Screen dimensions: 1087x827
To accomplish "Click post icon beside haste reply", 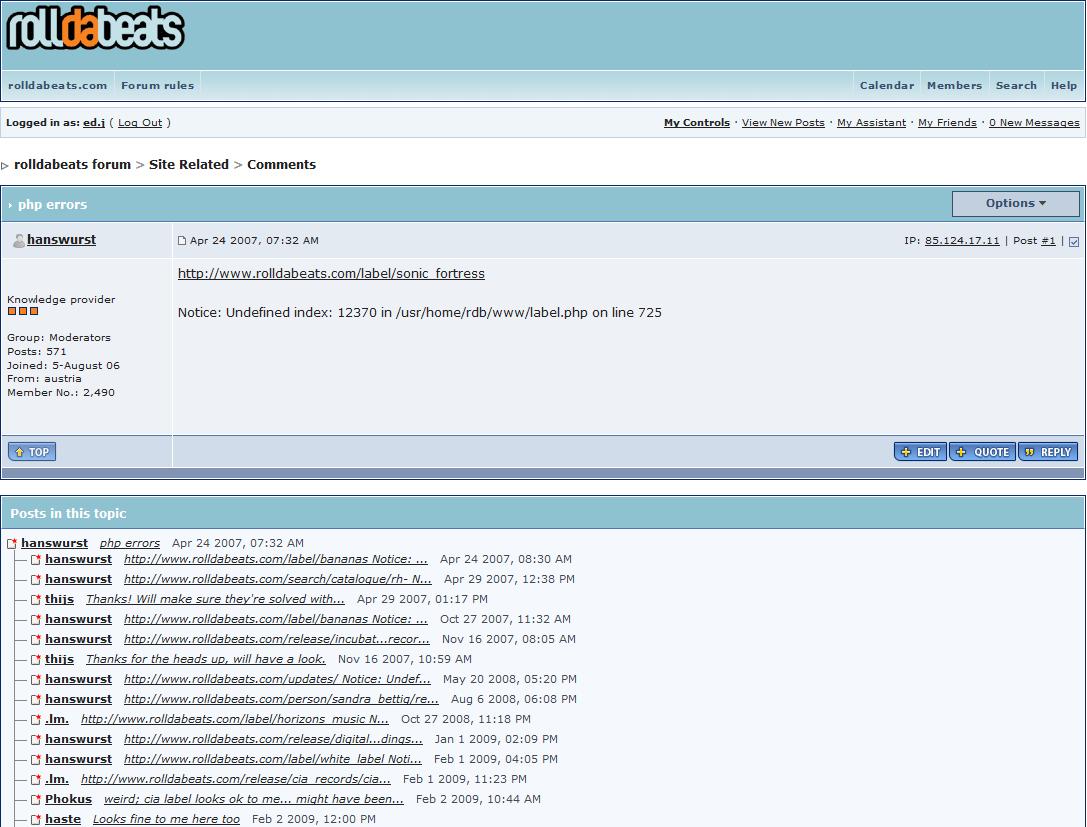I will [x=35, y=819].
